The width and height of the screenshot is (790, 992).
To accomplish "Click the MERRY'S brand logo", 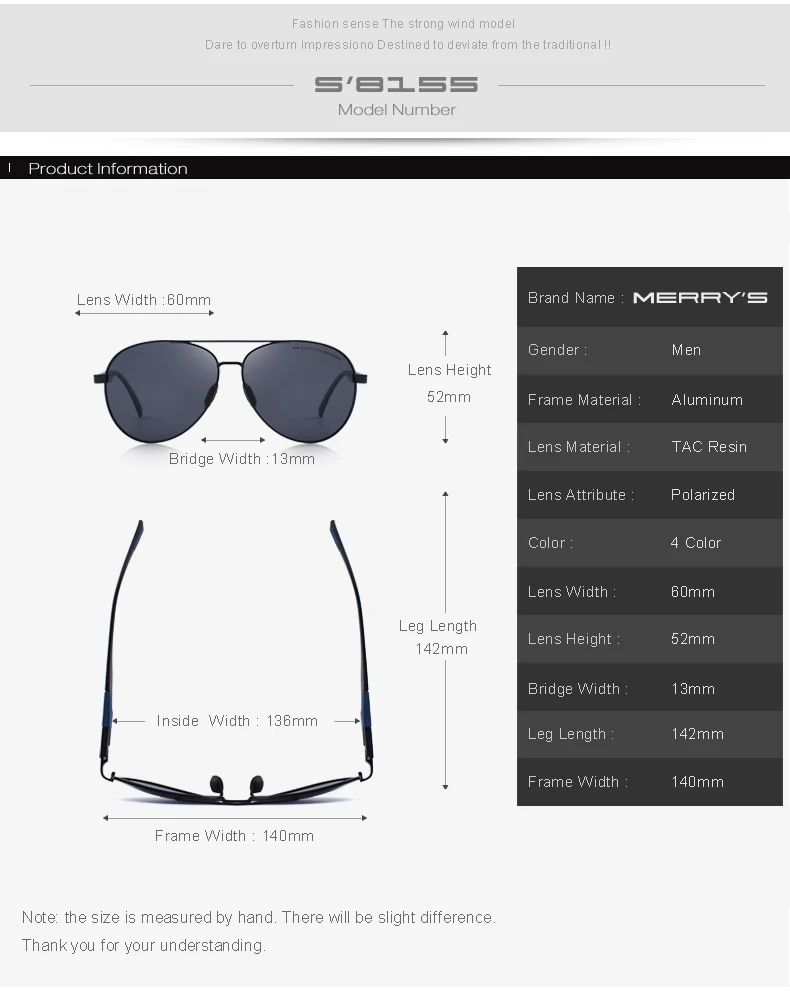I will click(700, 297).
